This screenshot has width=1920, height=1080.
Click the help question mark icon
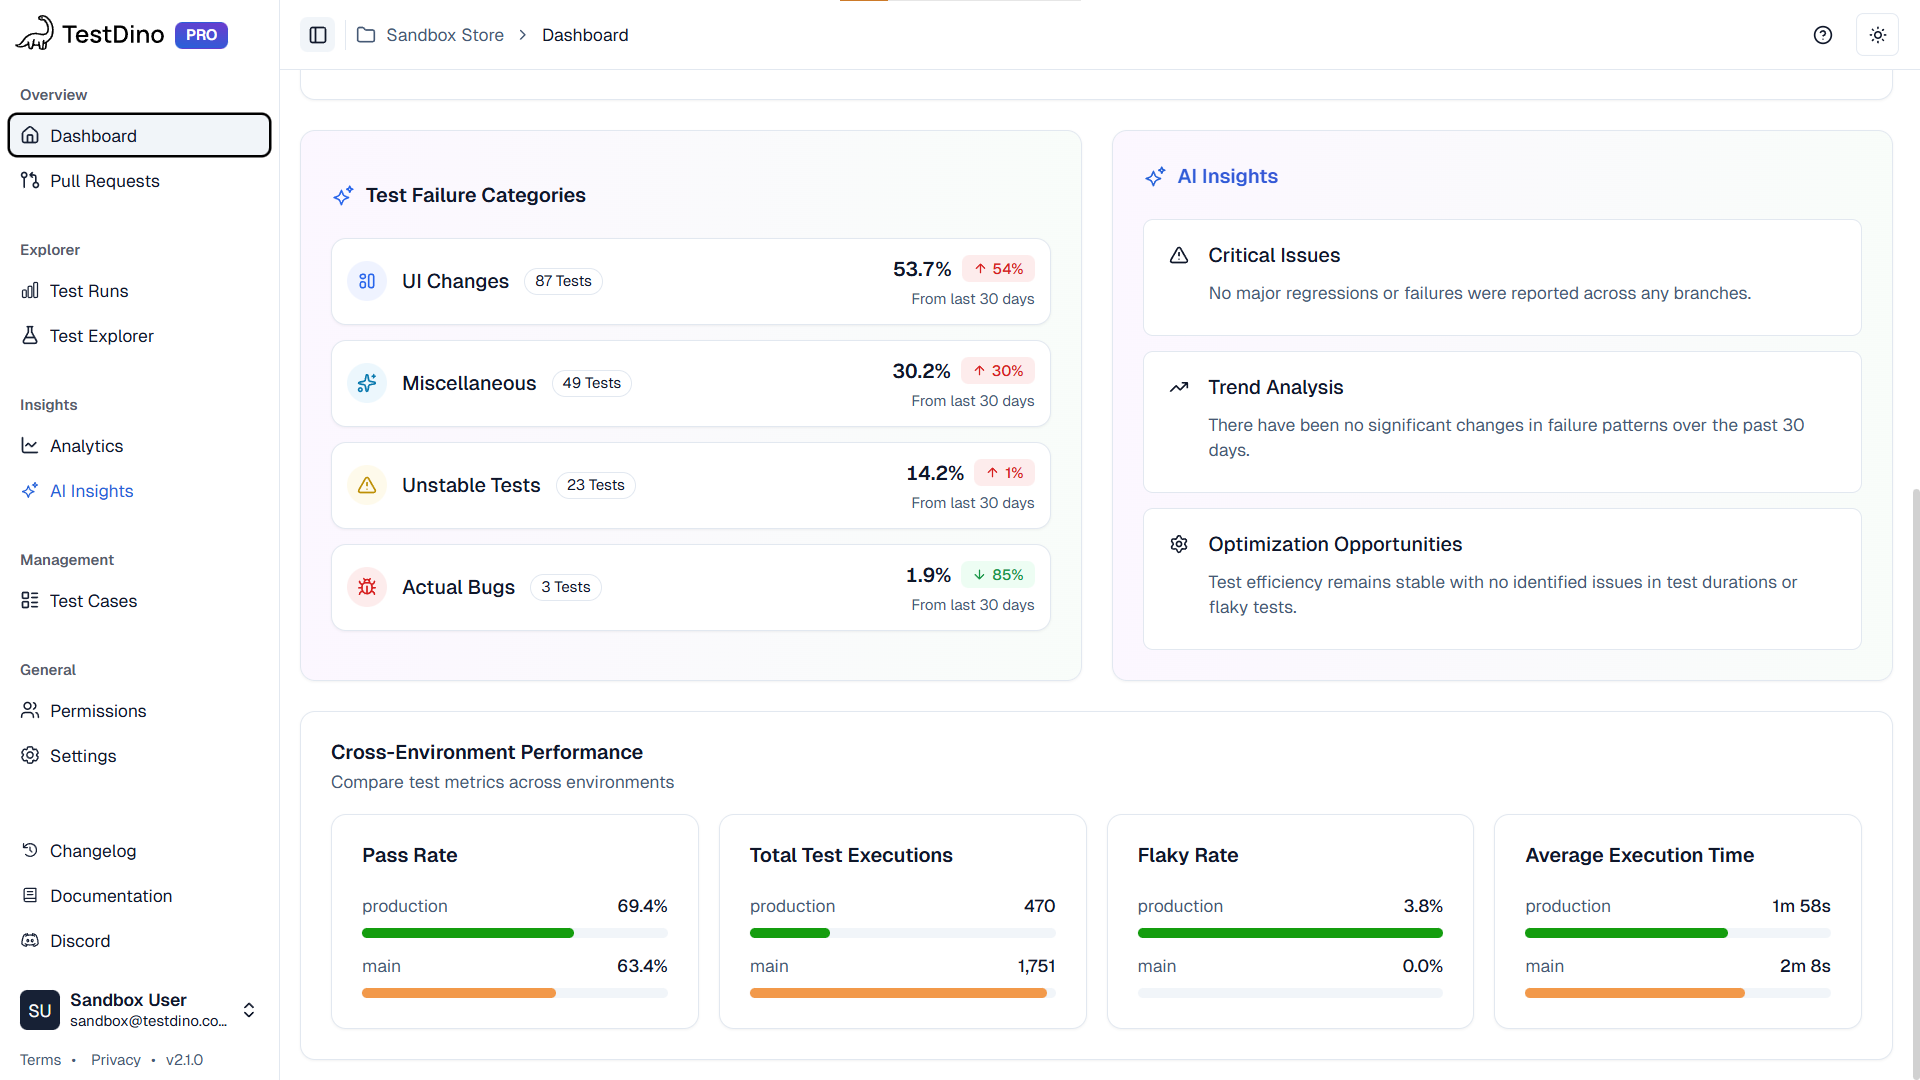click(1822, 35)
